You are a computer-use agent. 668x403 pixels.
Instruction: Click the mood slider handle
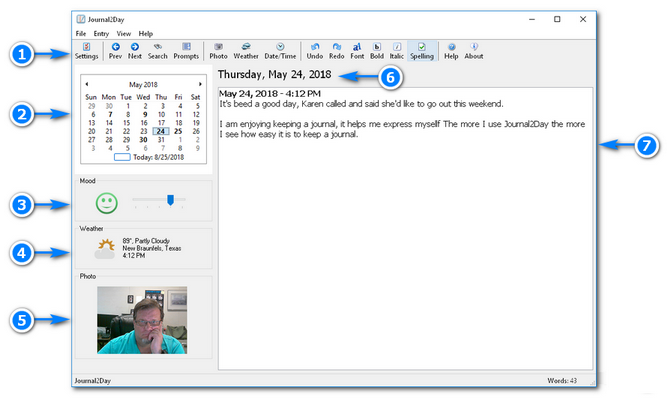click(170, 200)
